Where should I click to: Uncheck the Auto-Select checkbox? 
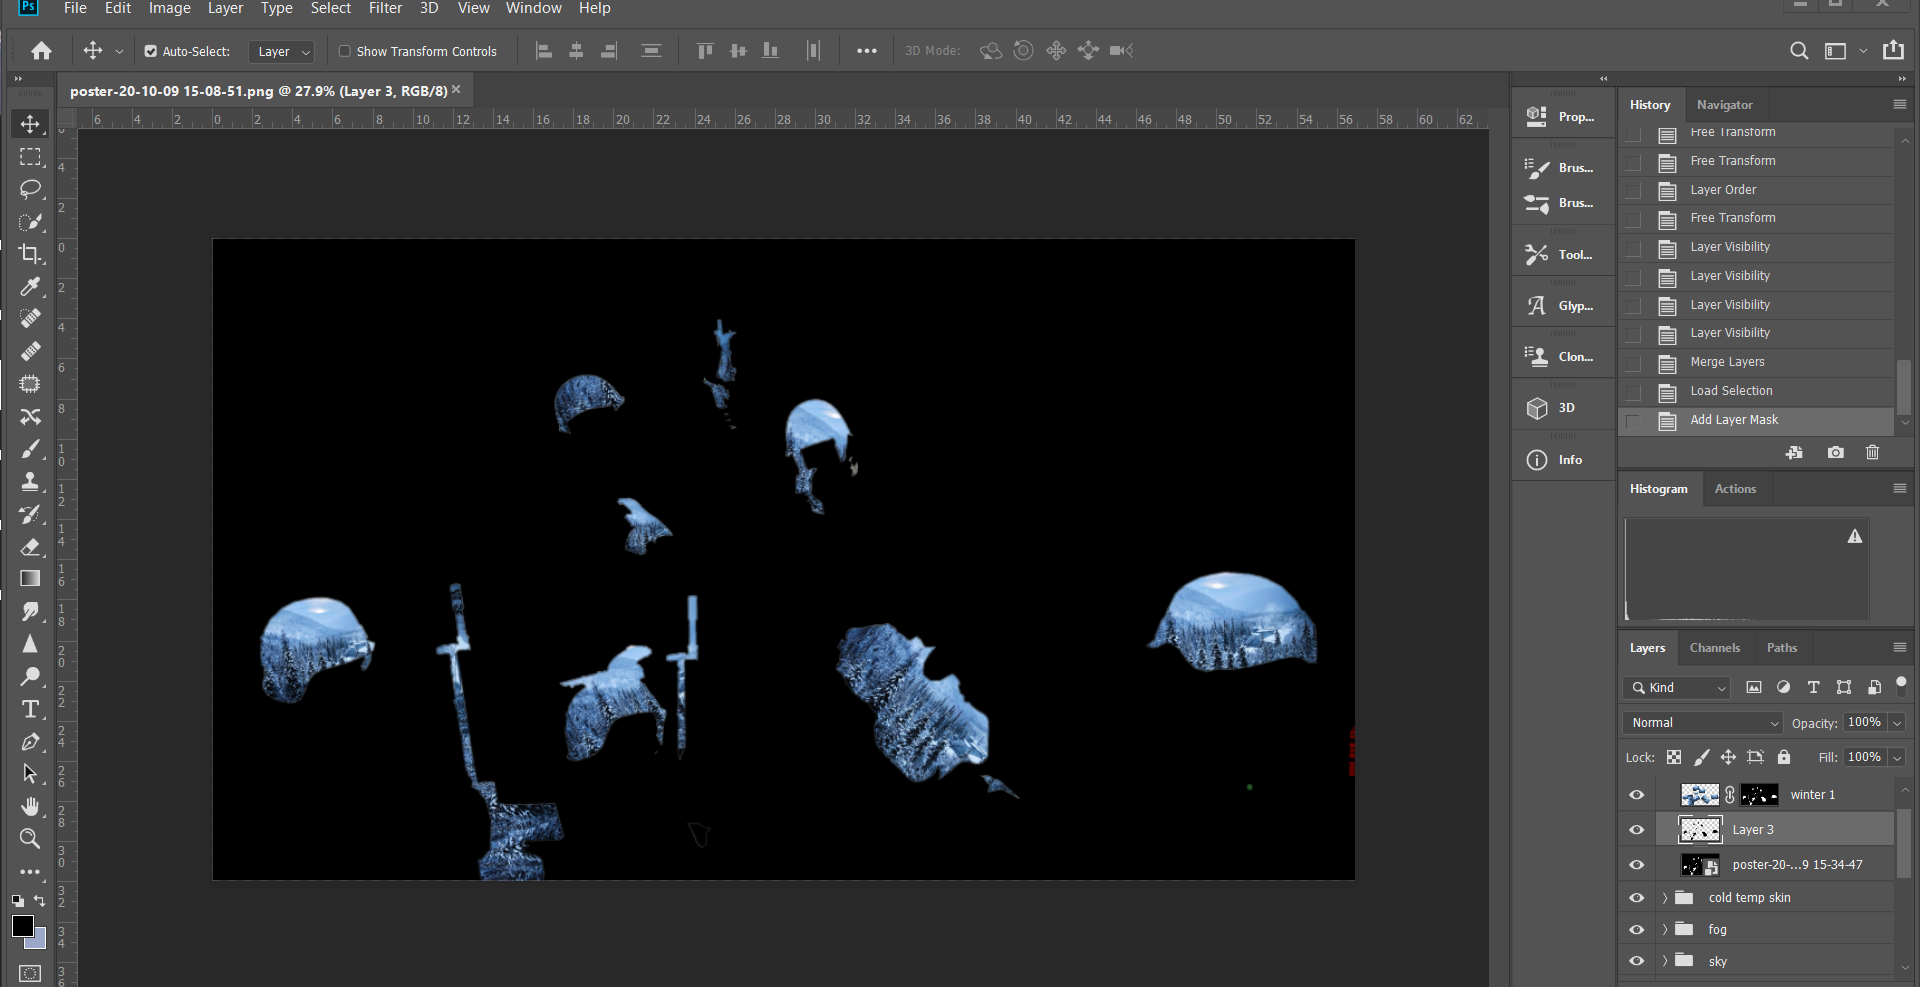coord(151,51)
